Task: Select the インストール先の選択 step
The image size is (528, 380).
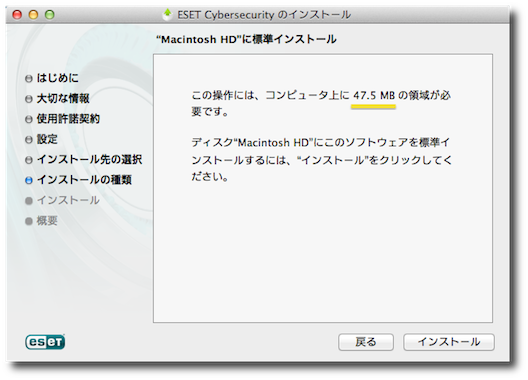Action: pos(89,159)
